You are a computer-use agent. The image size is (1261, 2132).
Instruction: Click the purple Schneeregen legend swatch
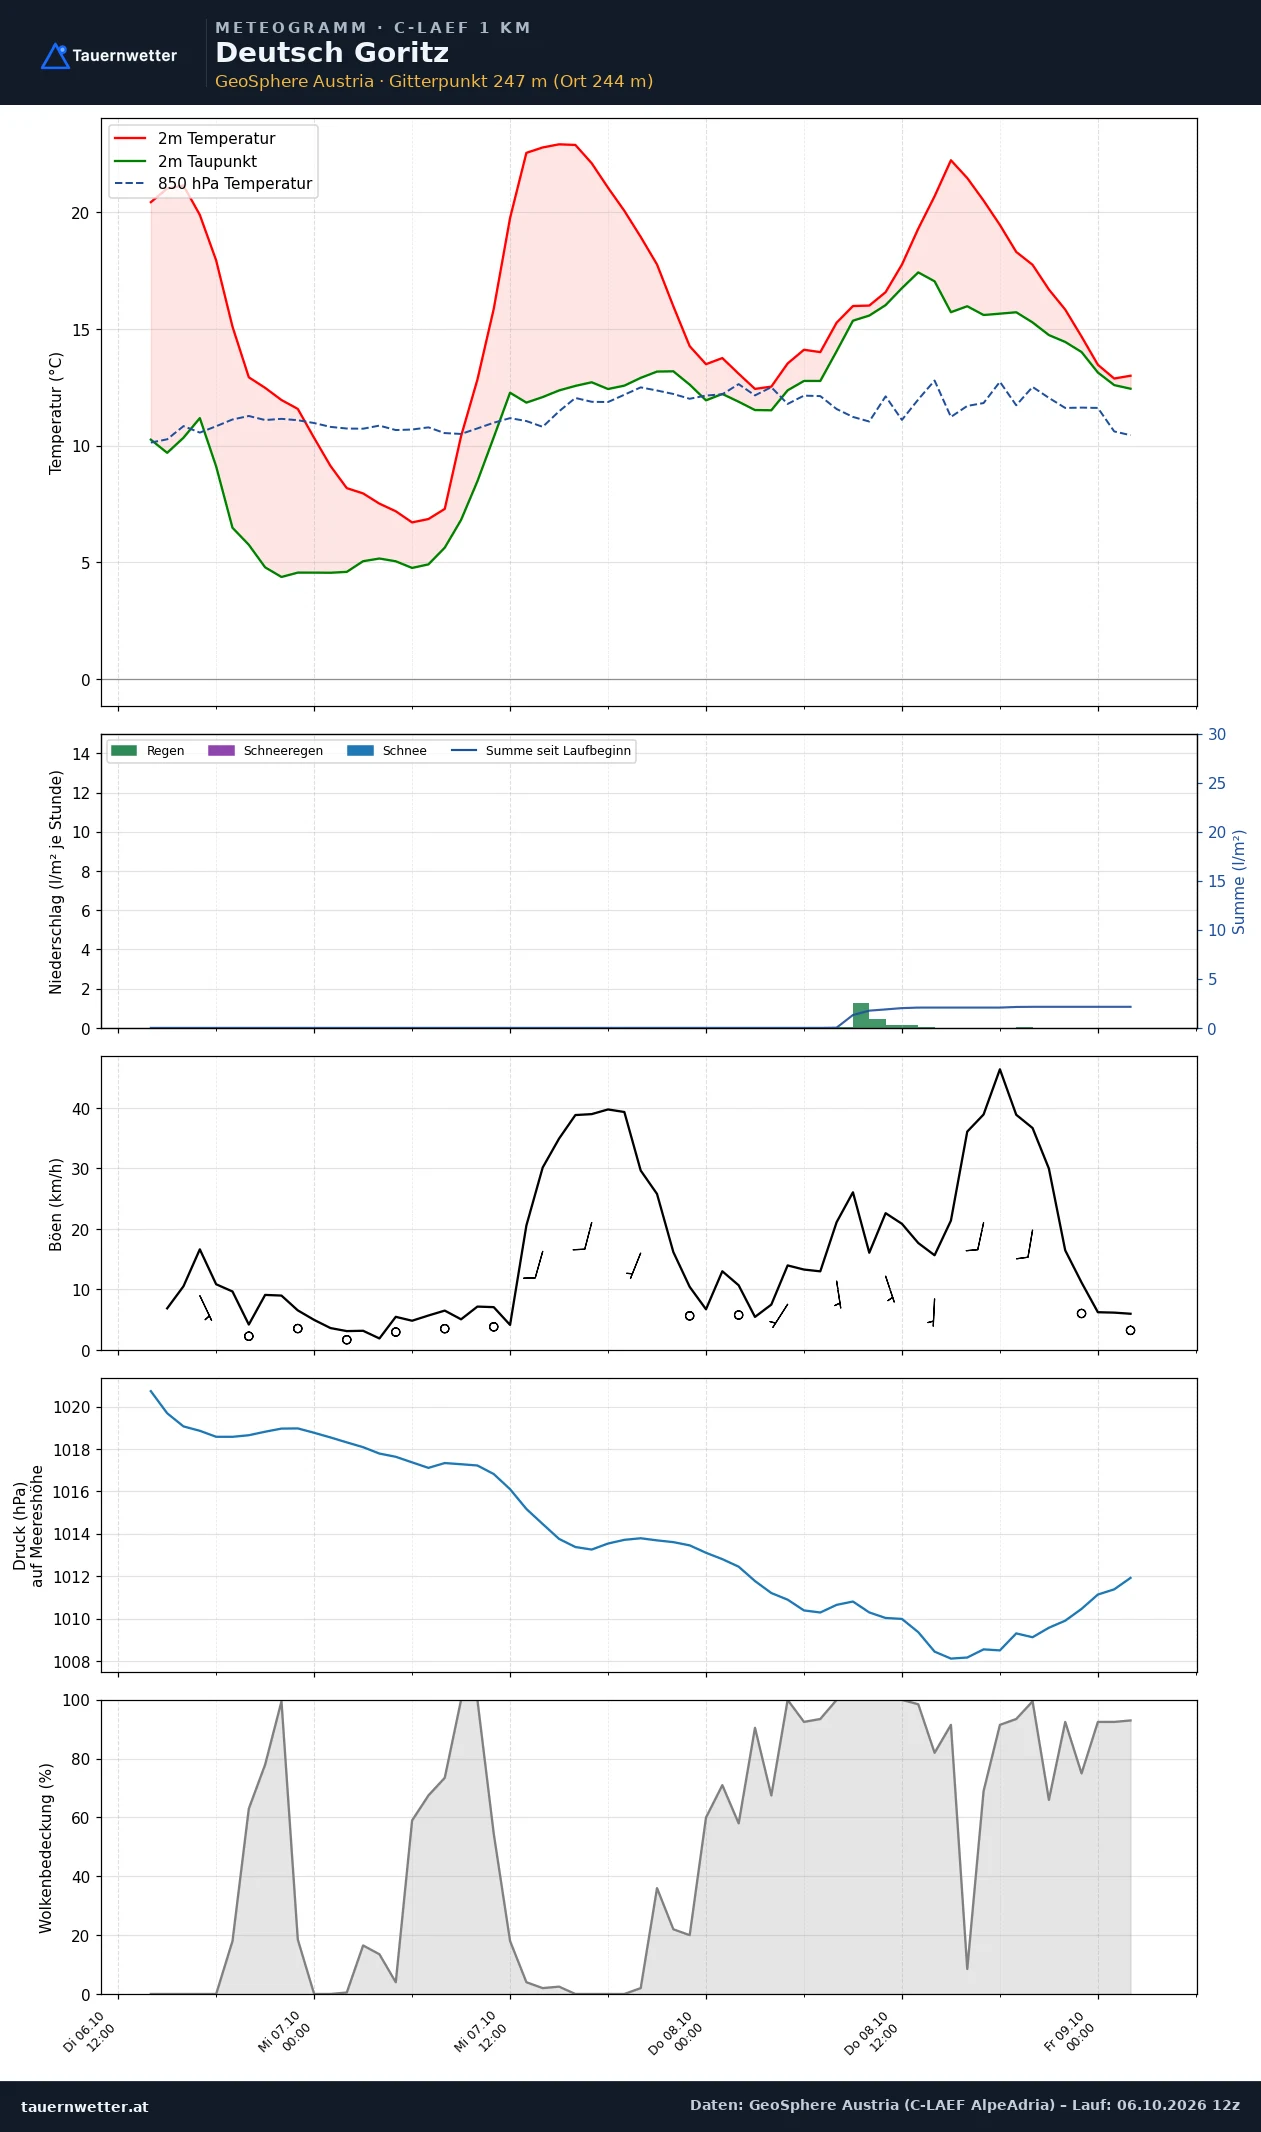tap(221, 751)
